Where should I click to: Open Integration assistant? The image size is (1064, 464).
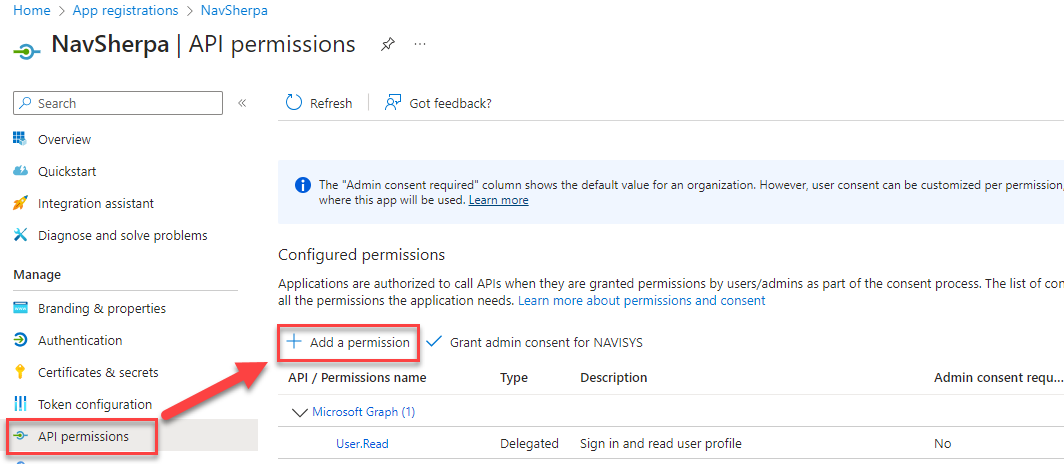point(96,204)
